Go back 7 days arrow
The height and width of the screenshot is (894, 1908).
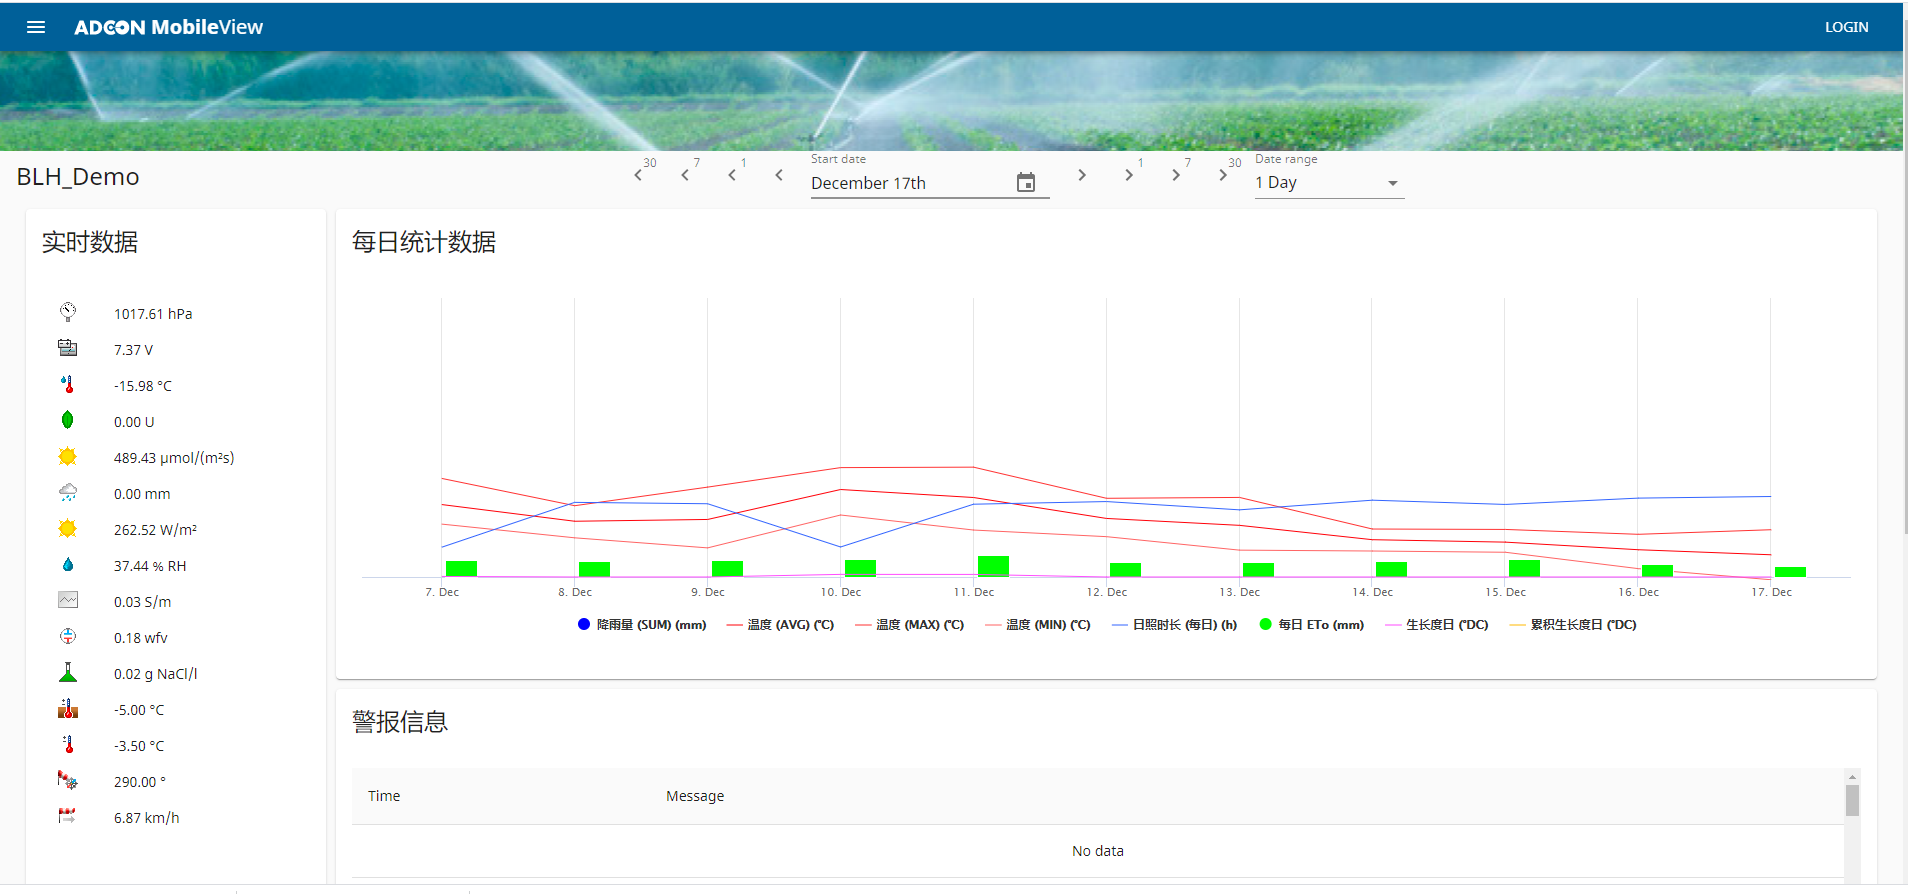(685, 175)
